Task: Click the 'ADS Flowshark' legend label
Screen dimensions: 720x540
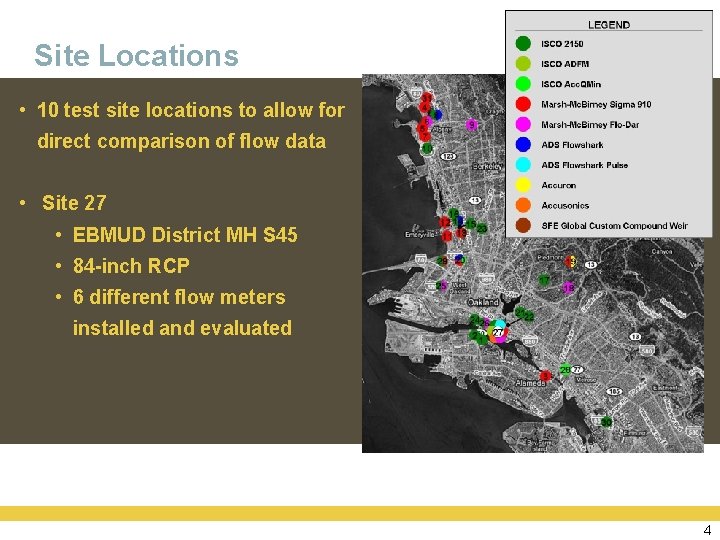Action: click(572, 145)
